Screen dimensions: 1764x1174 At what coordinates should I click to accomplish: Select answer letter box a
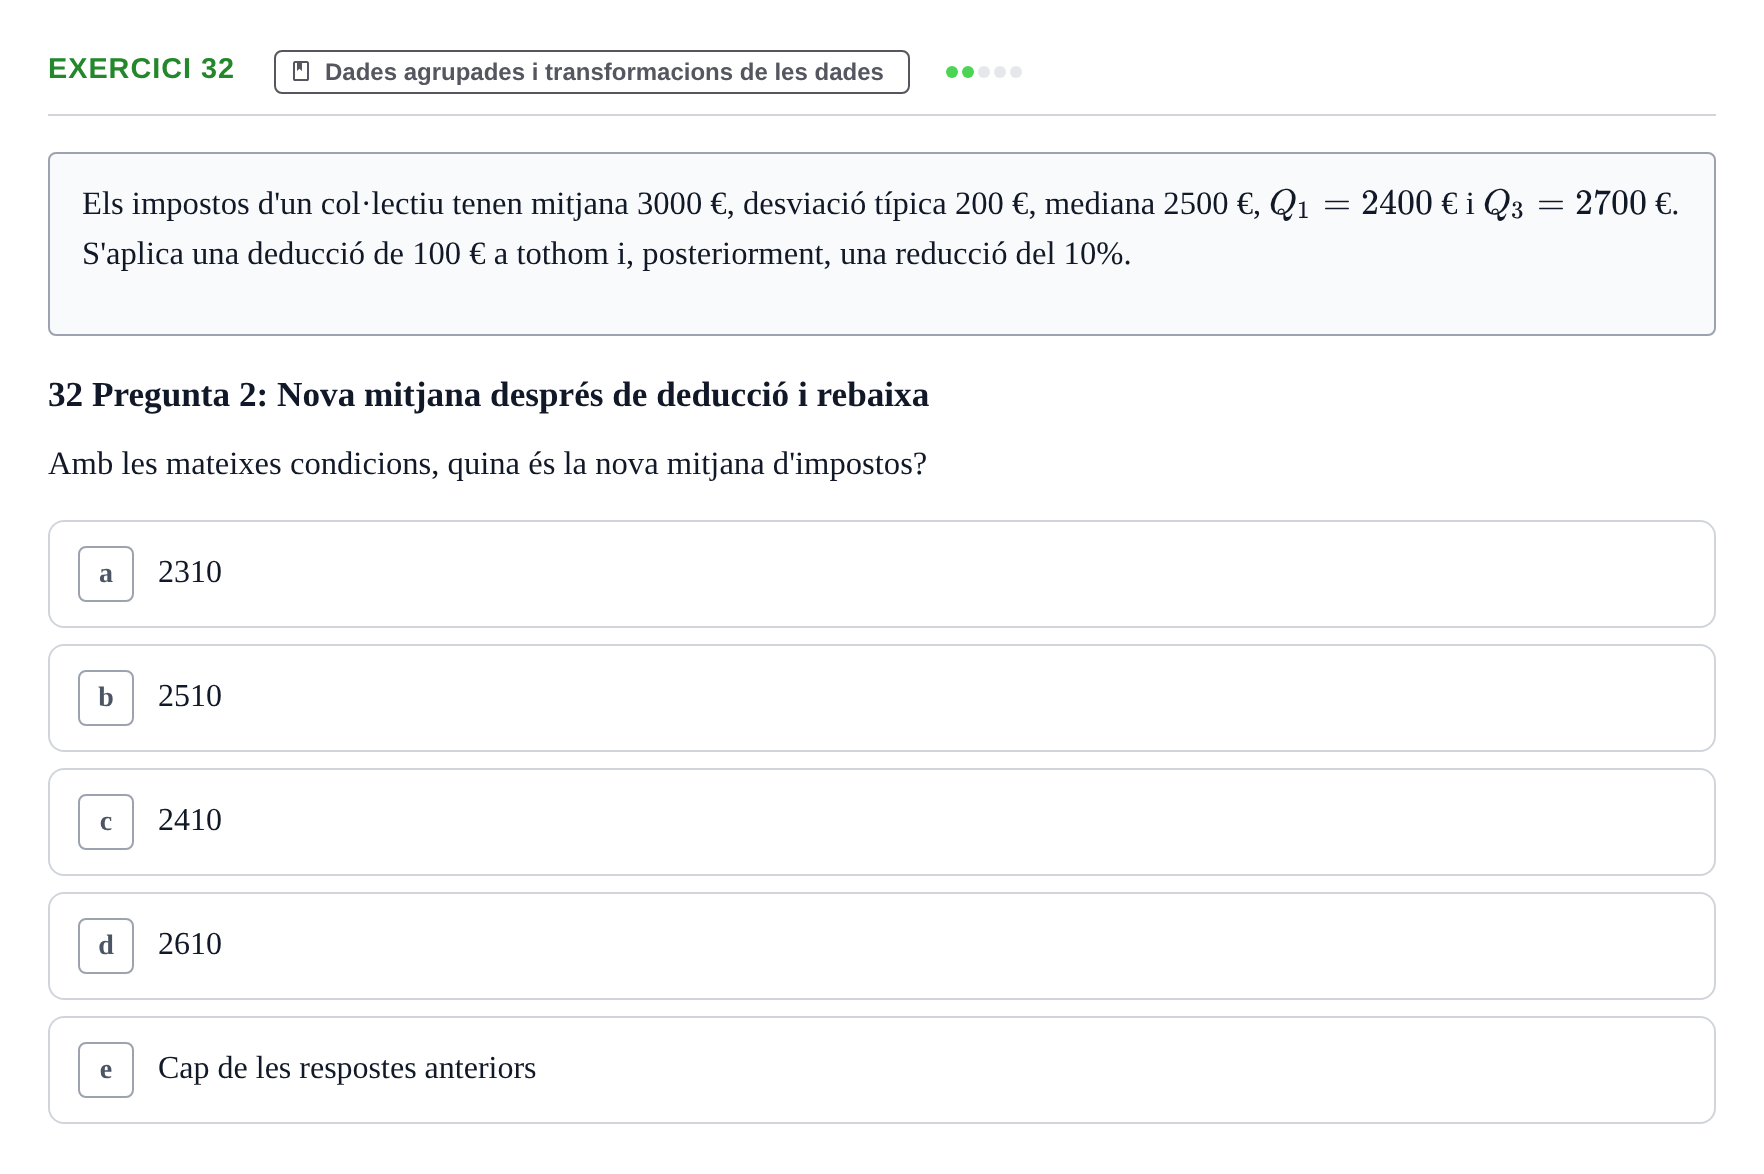[x=106, y=574]
